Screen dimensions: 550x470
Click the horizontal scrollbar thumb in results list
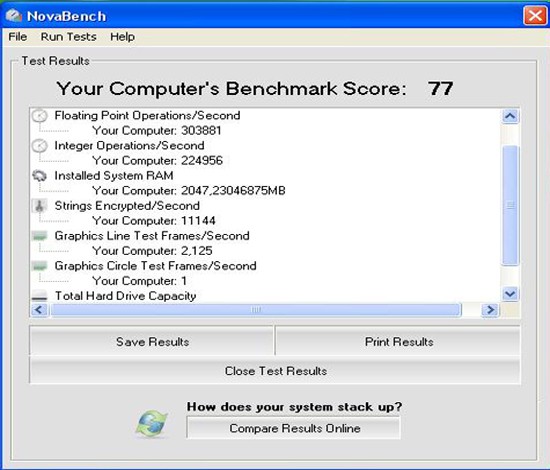coord(256,310)
